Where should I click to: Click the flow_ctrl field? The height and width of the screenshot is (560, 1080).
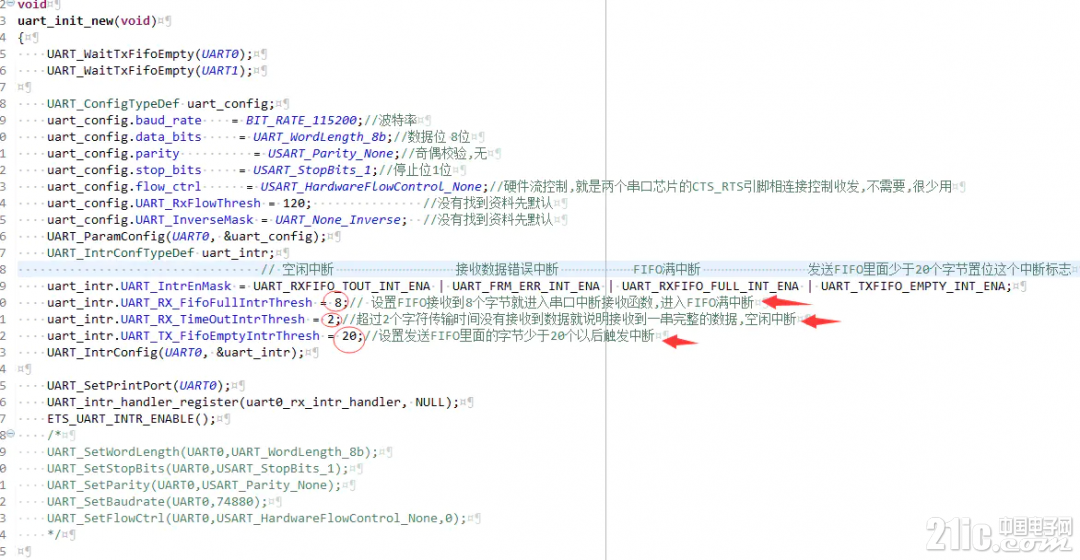[168, 186]
